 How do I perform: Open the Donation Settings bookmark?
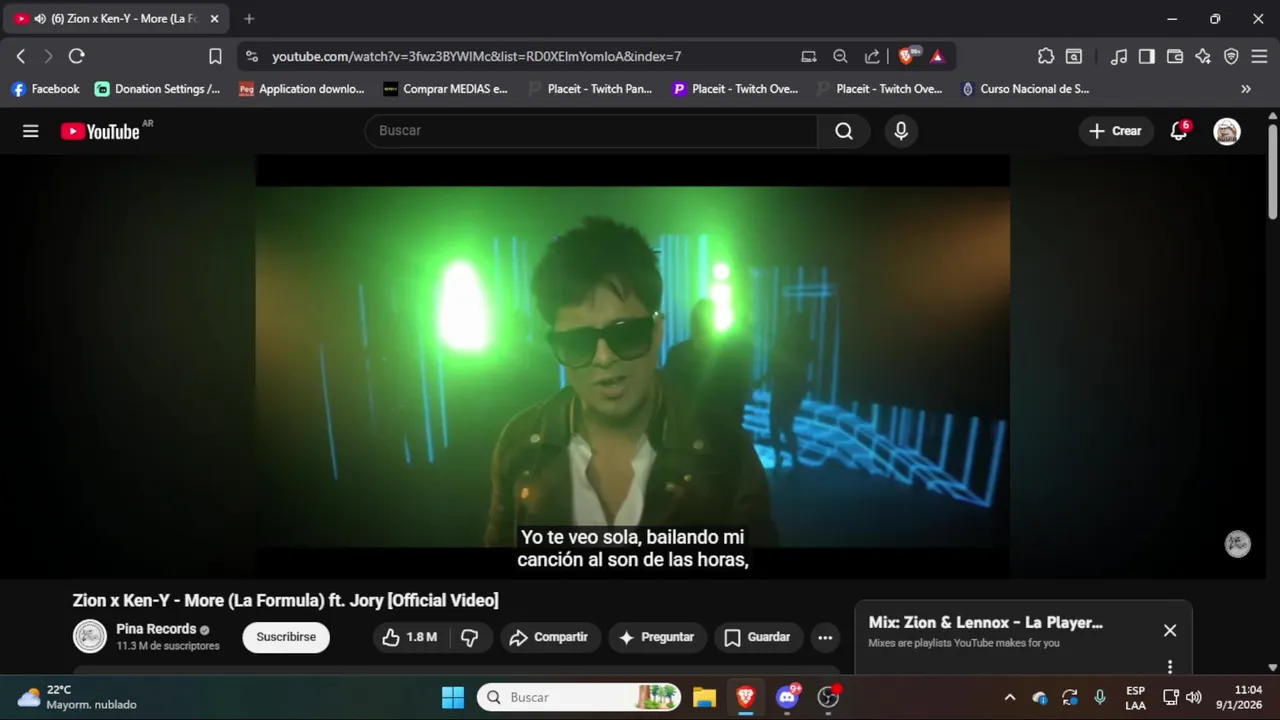tap(158, 89)
